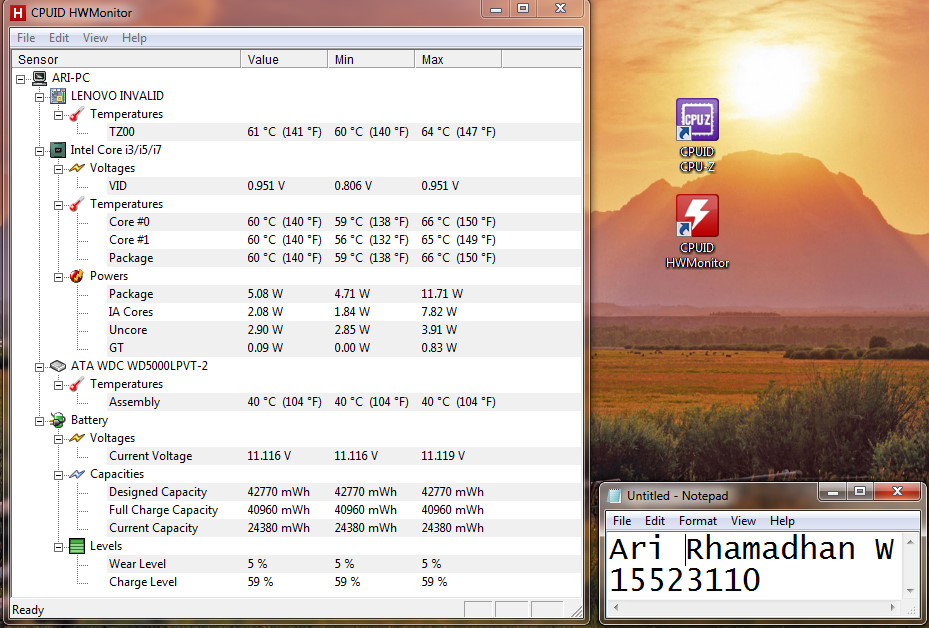Click the LENOVO INVALID motherboard icon
The height and width of the screenshot is (628, 929).
(58, 95)
